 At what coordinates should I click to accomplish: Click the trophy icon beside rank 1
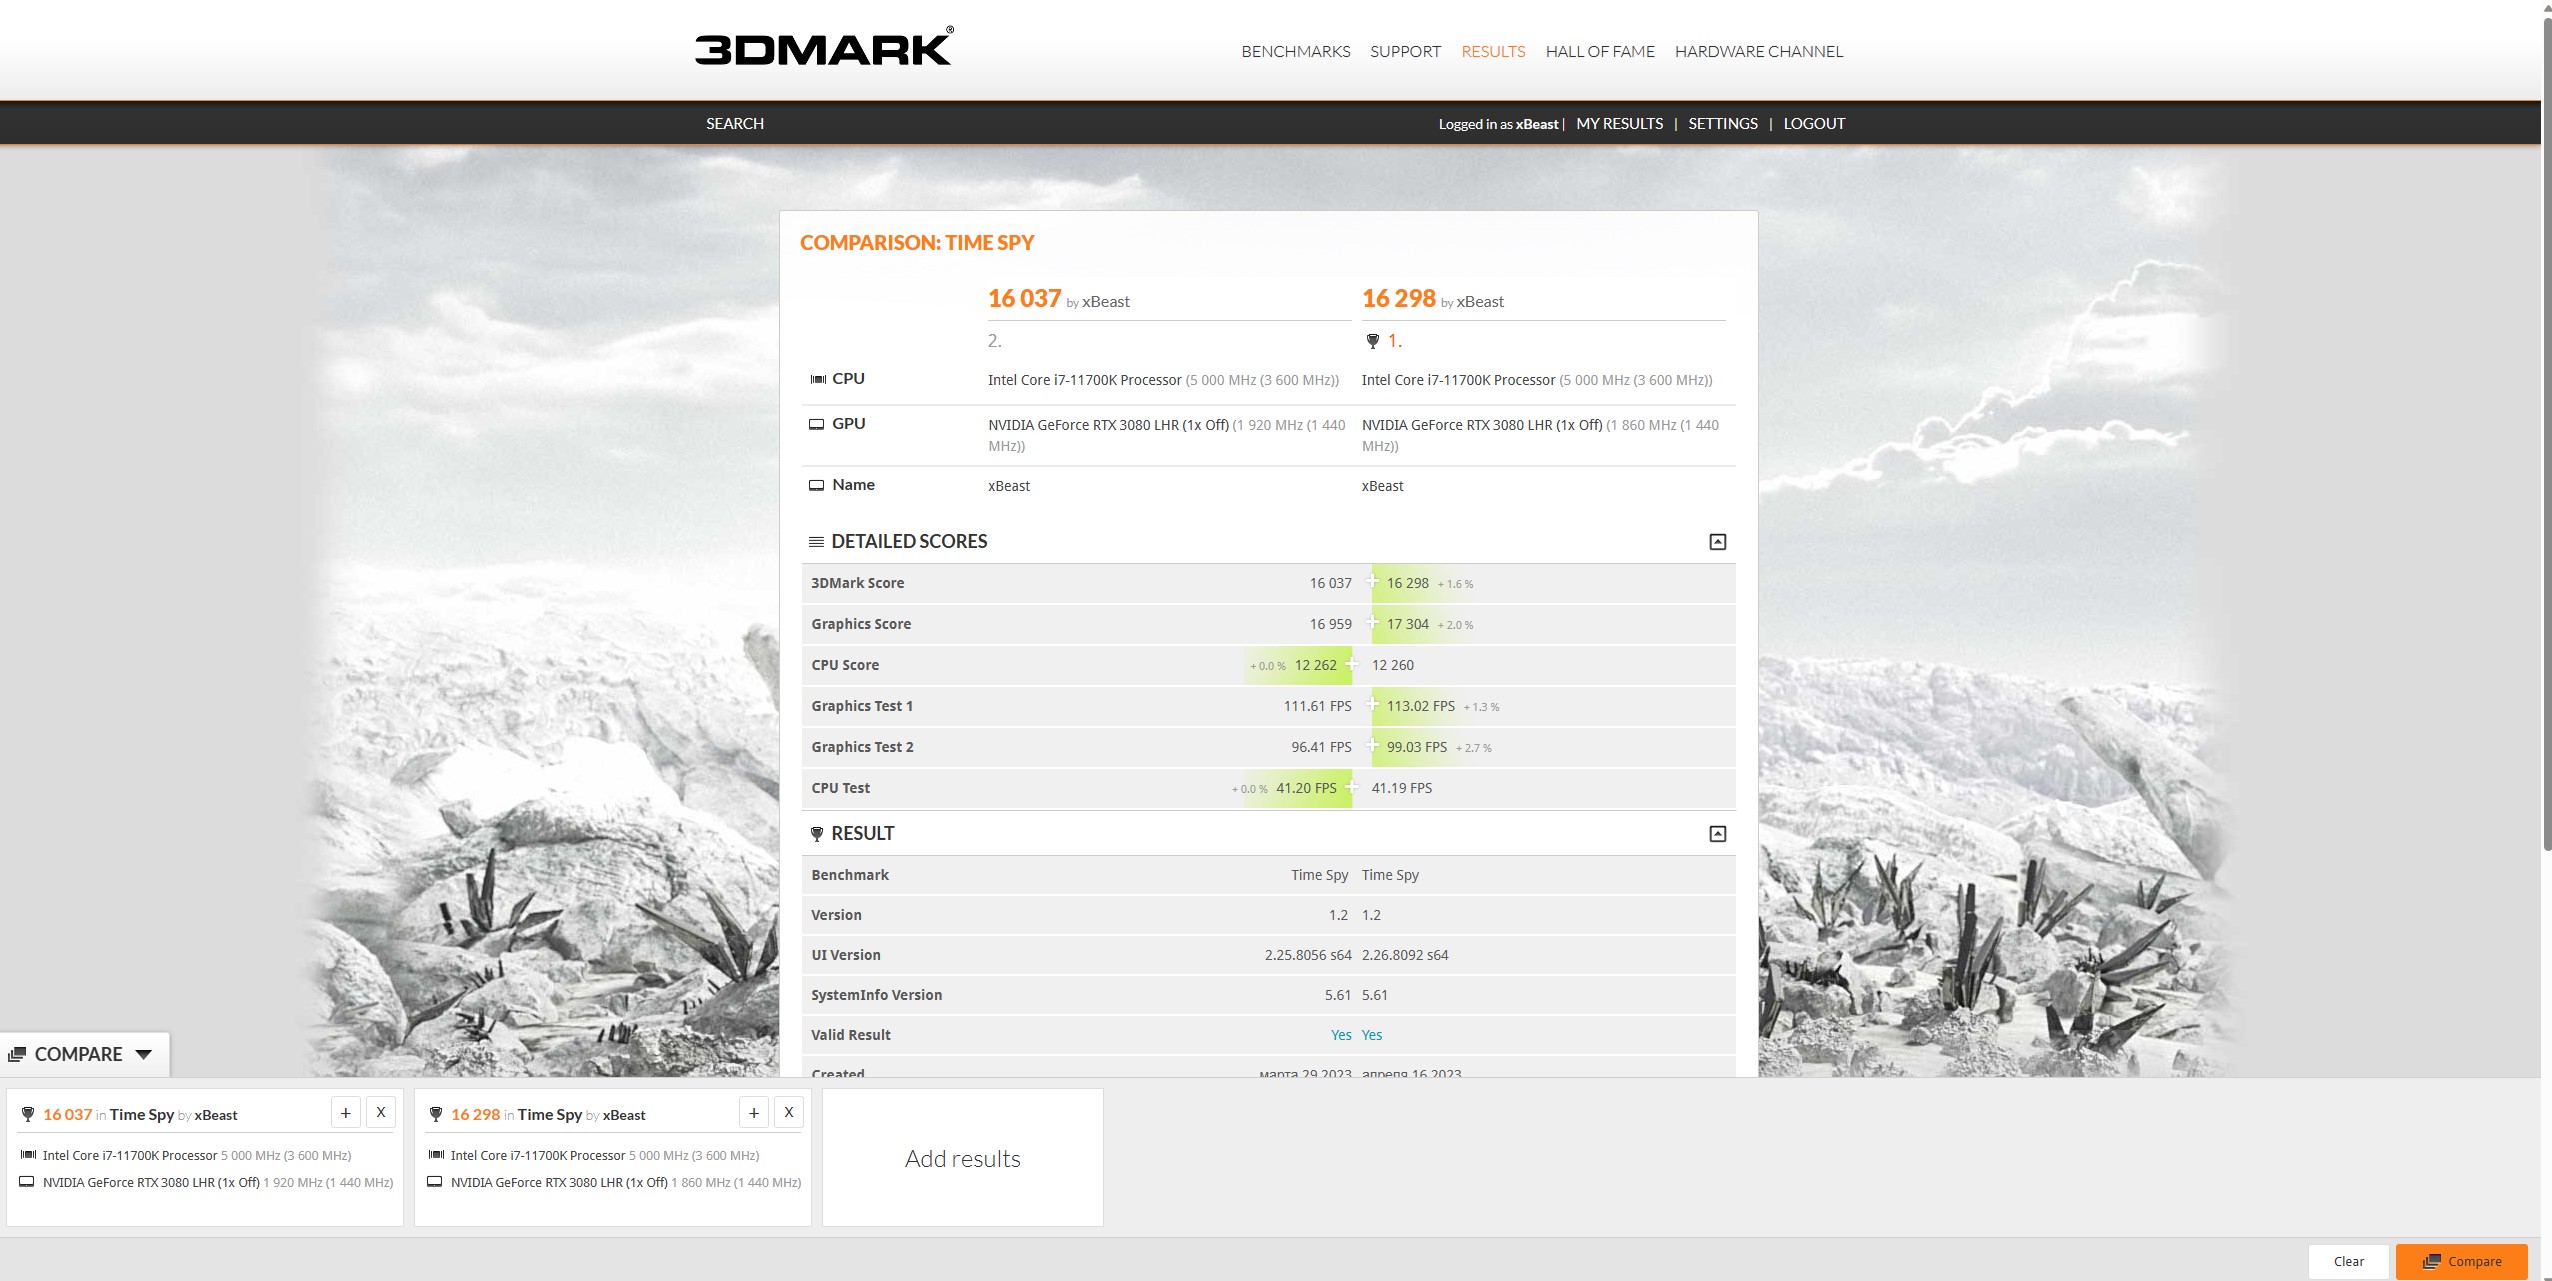point(1372,341)
